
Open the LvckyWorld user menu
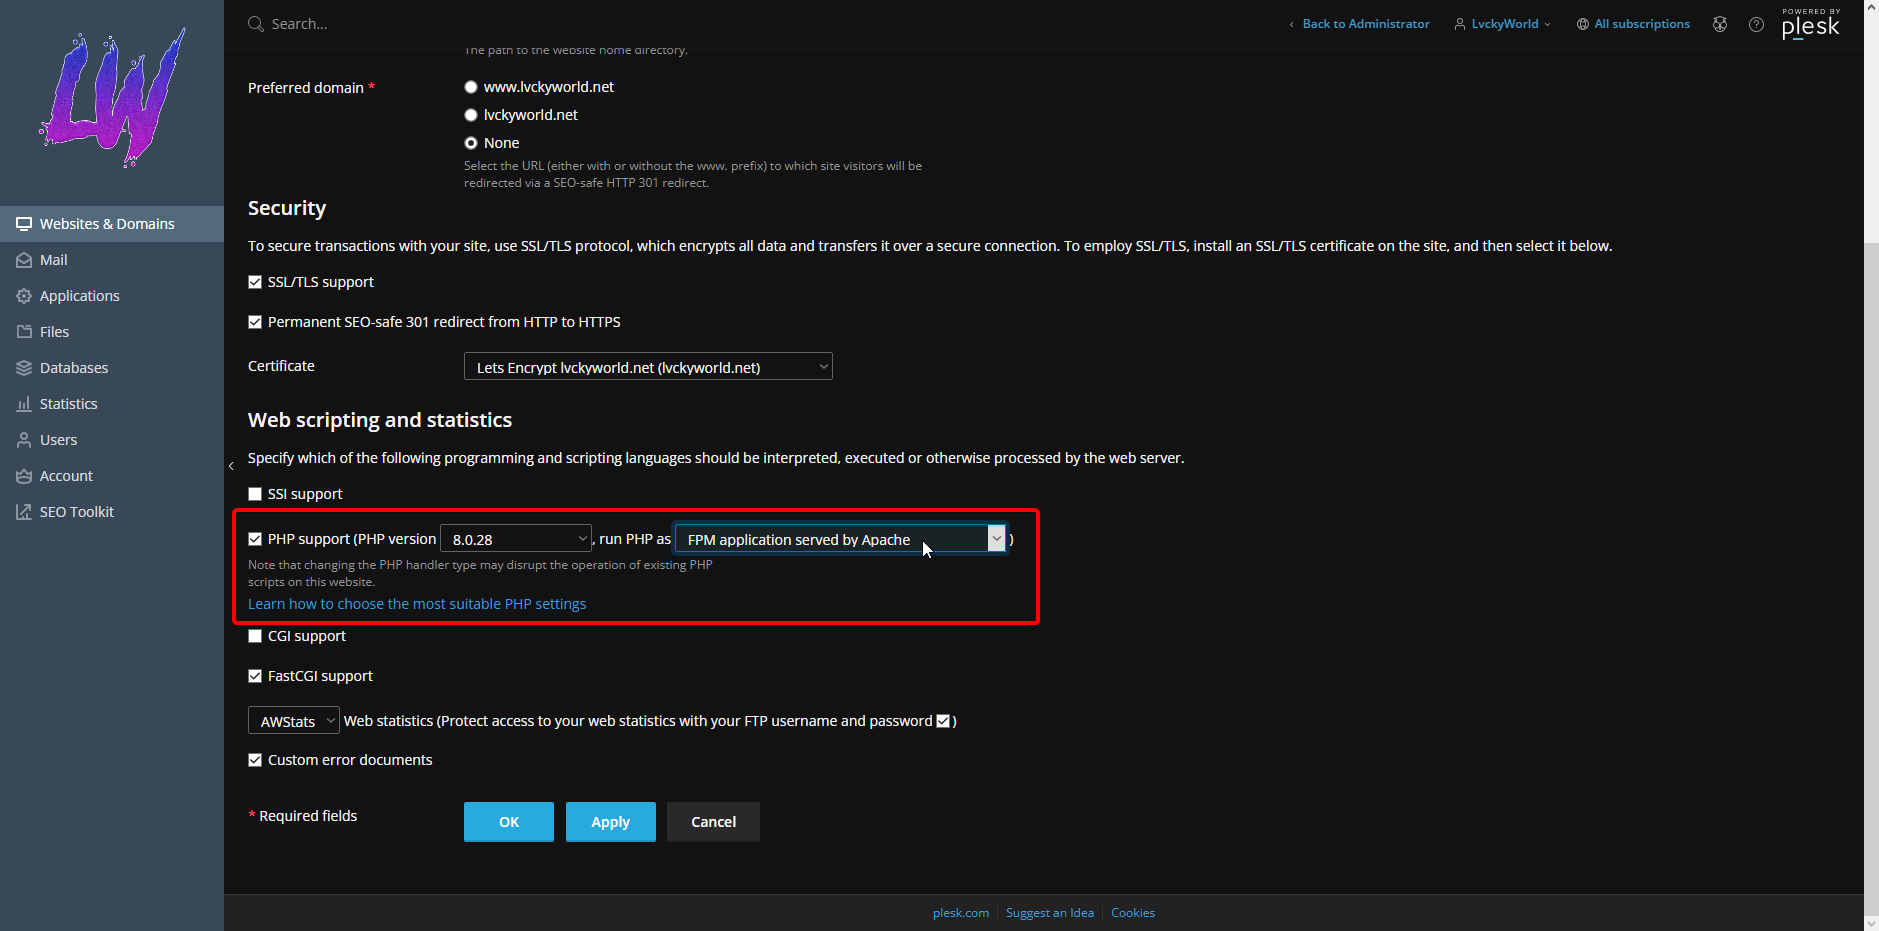tap(1503, 24)
